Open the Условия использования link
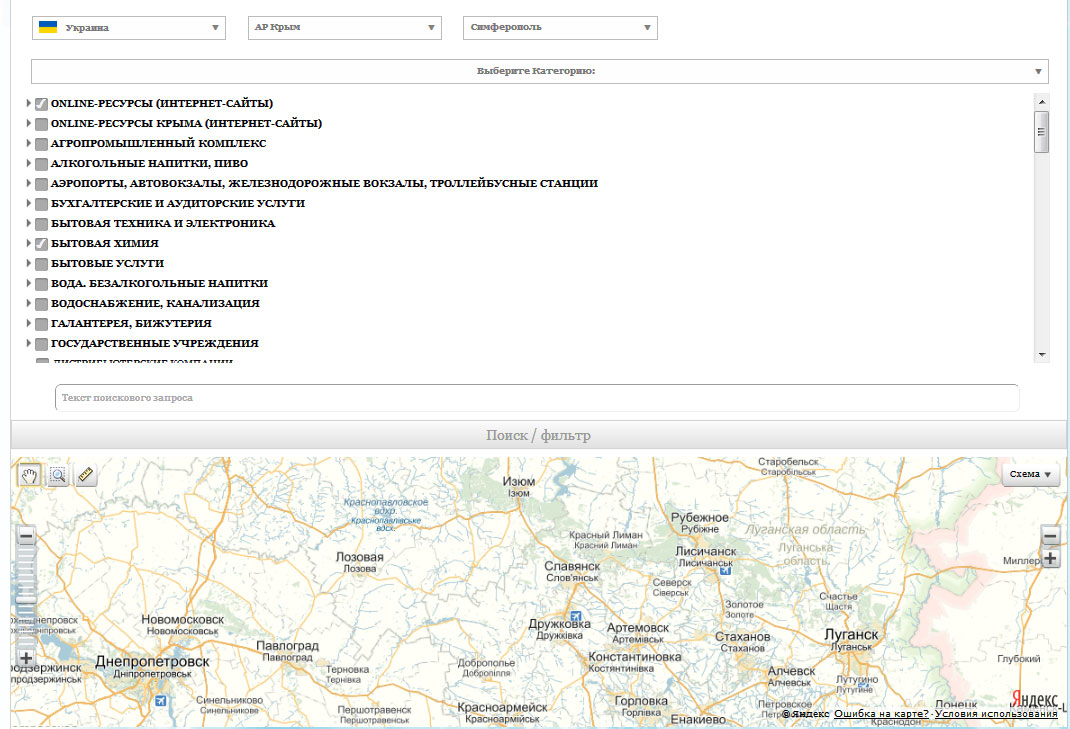The height and width of the screenshot is (729, 1070). [x=996, y=714]
